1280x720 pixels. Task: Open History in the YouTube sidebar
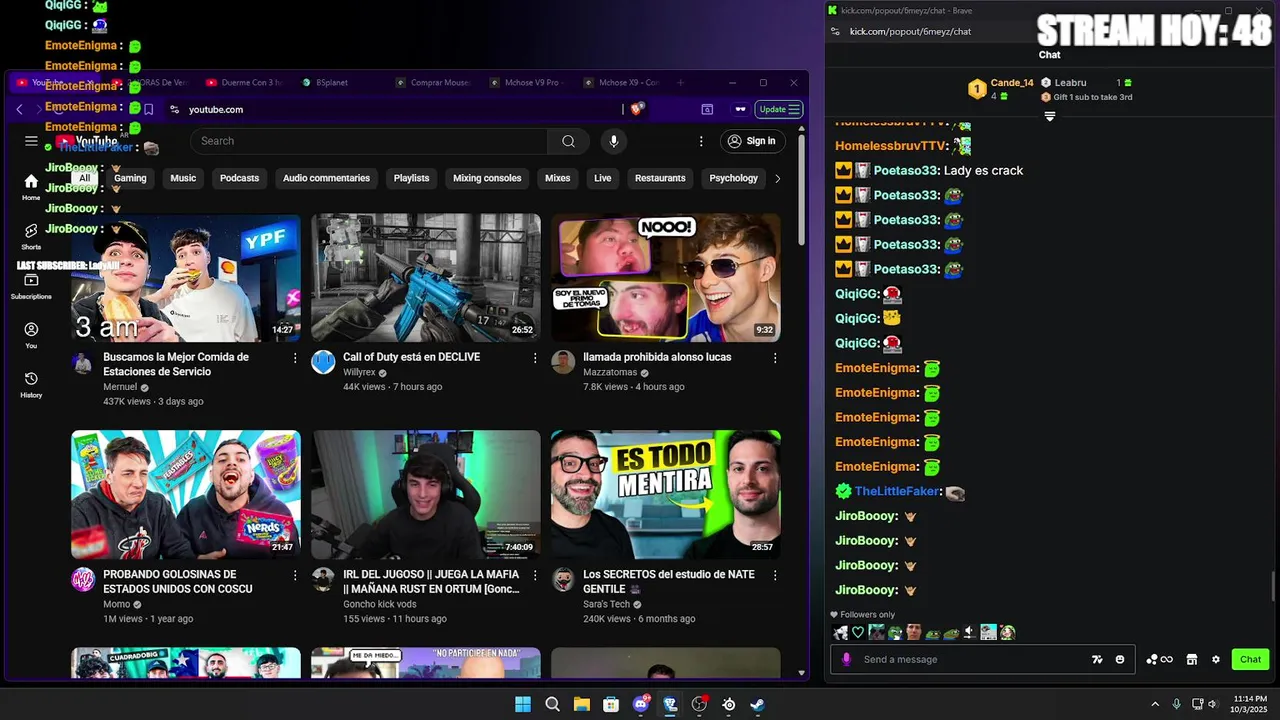point(31,384)
